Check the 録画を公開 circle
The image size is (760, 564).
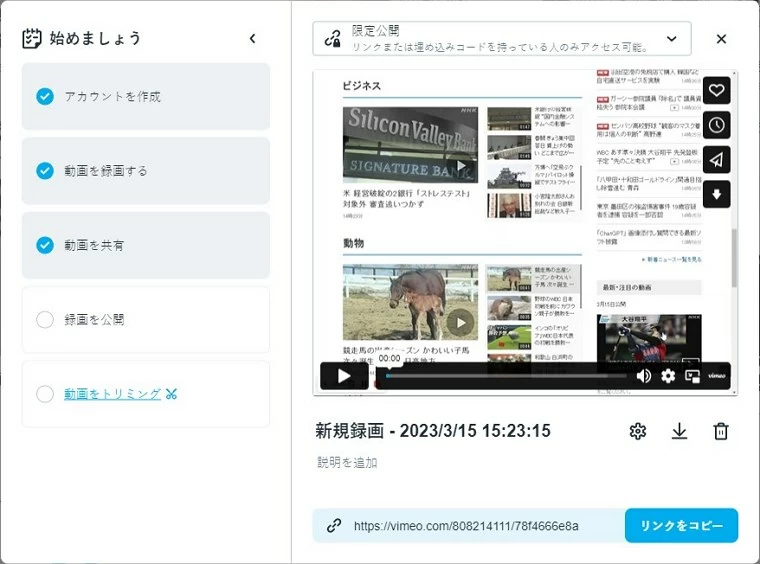tap(45, 319)
